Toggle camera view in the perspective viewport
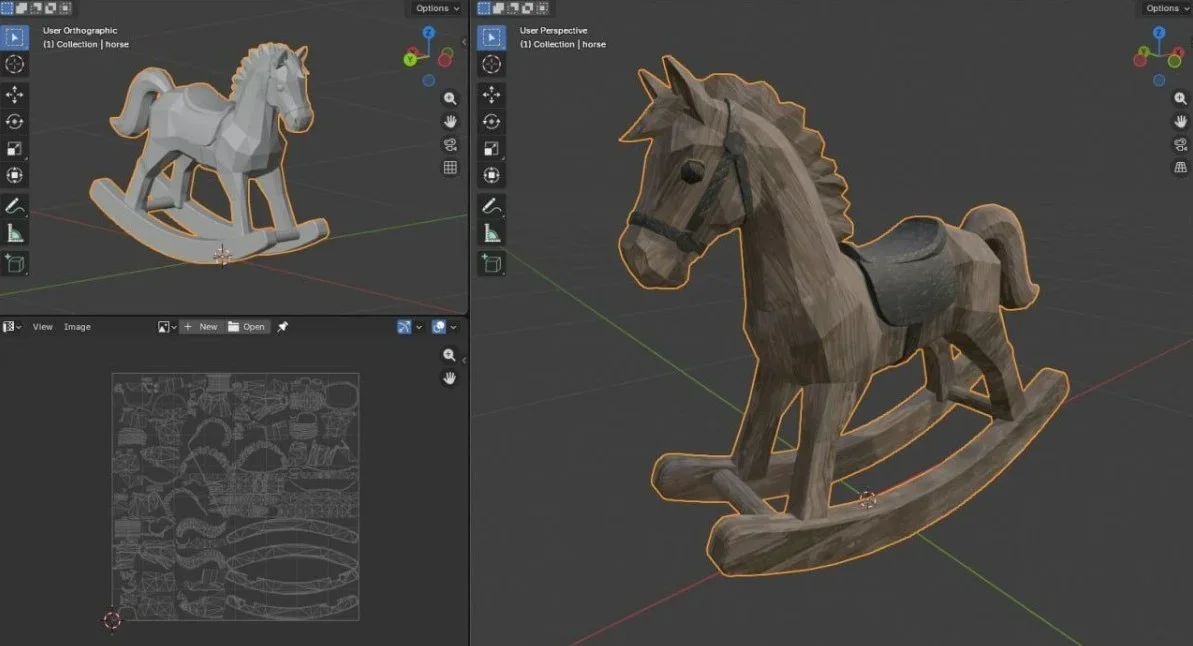This screenshot has width=1193, height=646. tap(1180, 145)
